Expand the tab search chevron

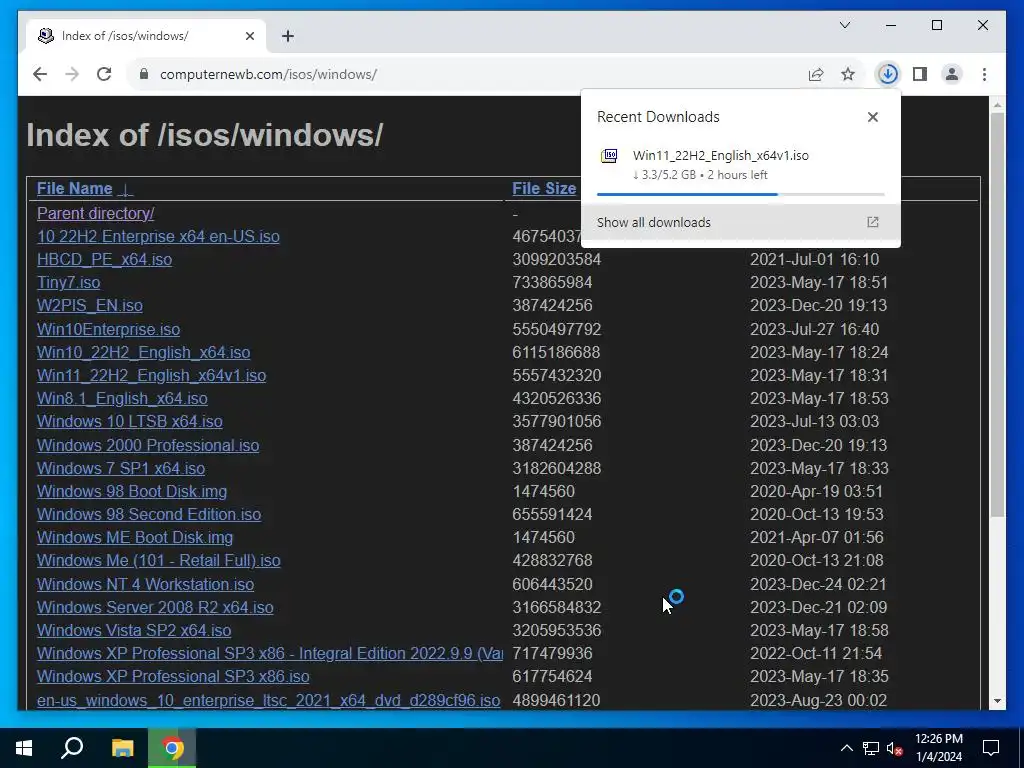pyautogui.click(x=844, y=25)
